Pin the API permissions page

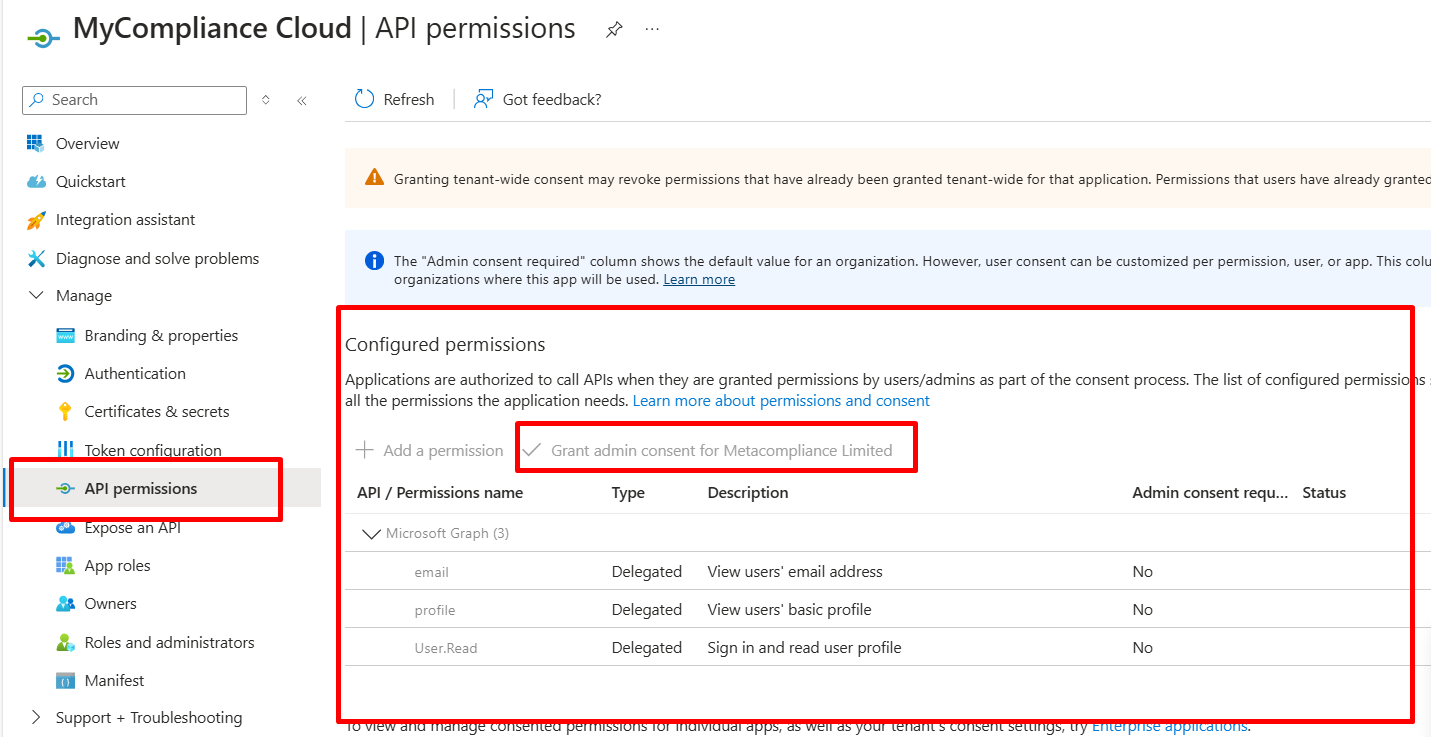click(614, 30)
